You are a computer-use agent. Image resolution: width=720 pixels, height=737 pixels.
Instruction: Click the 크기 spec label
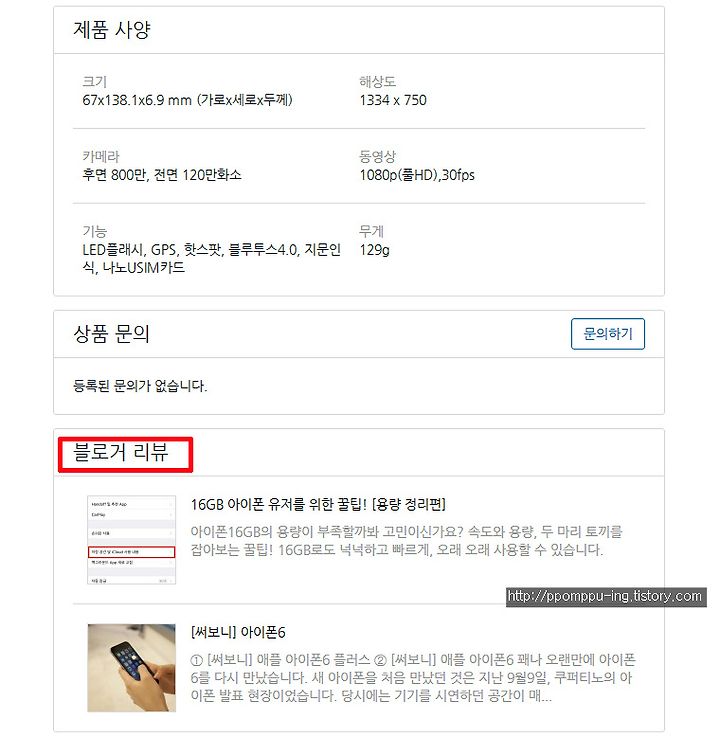95,81
